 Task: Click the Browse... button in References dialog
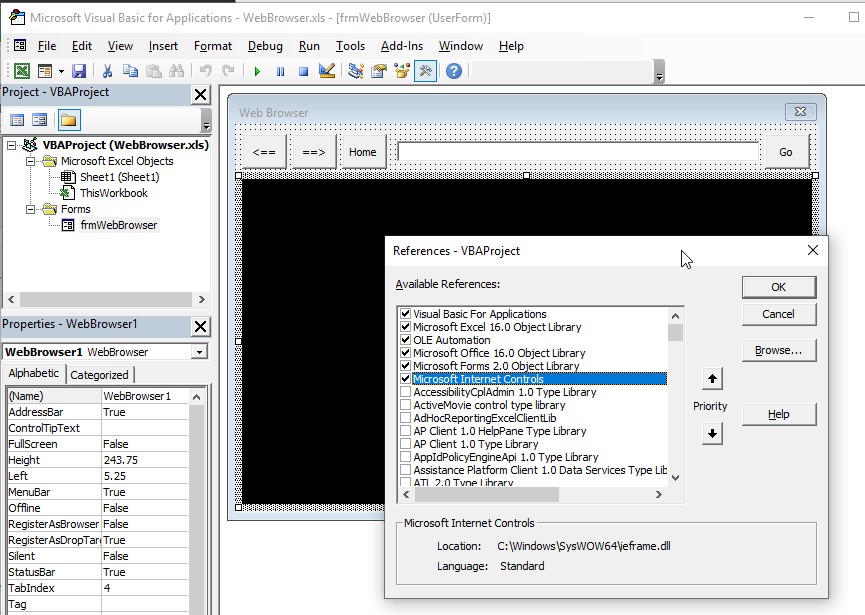[x=778, y=351]
